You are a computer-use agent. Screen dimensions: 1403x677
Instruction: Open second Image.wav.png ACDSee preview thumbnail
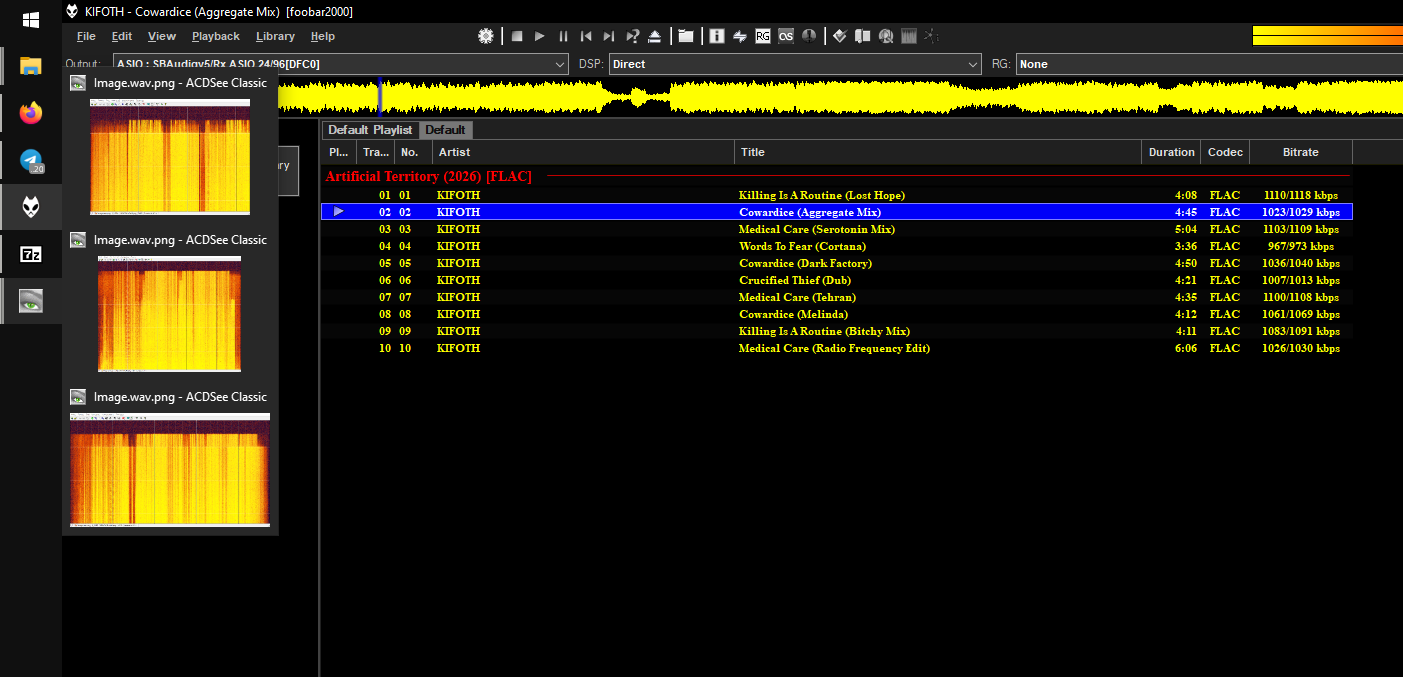(170, 313)
